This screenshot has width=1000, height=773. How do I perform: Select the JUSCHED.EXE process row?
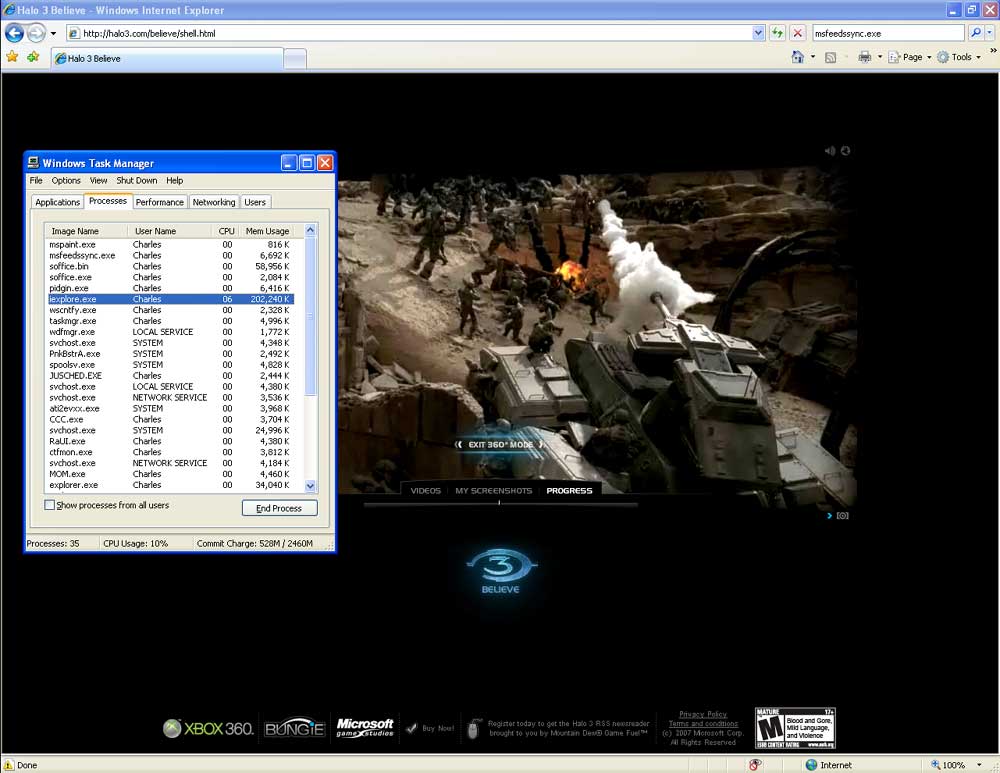170,376
